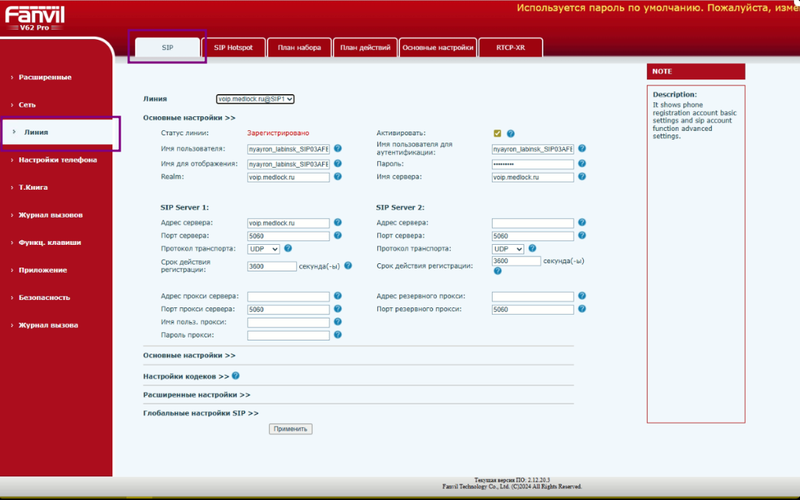Click SIP Server 1 registration expiry field

(271, 266)
